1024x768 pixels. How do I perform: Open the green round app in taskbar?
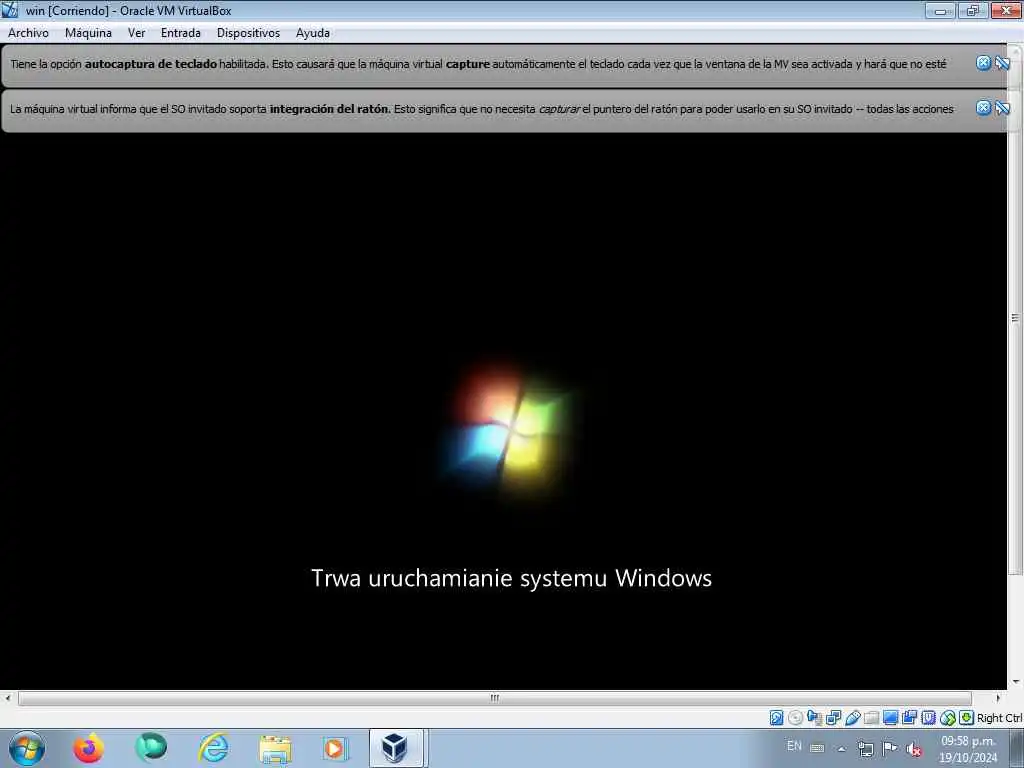click(x=151, y=748)
